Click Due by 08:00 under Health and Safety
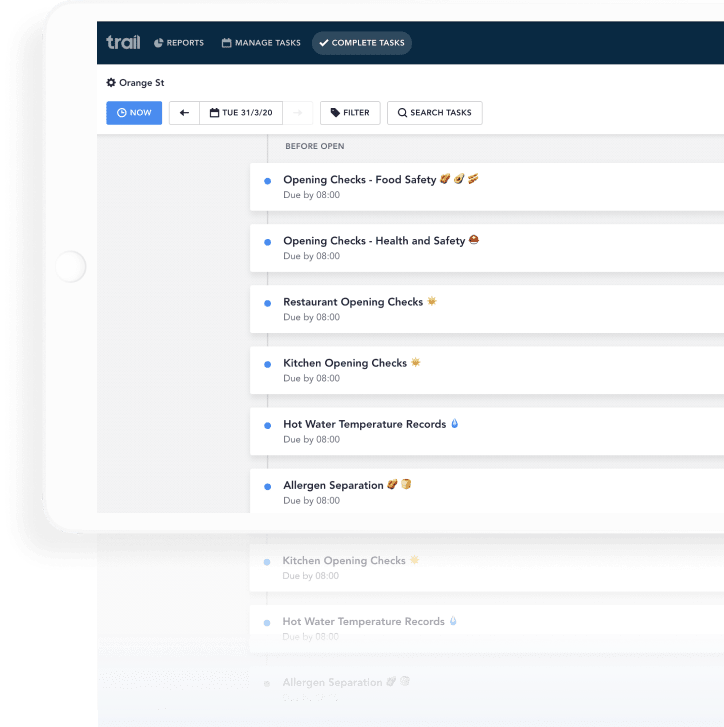Screen dimensions: 724x727 tap(311, 256)
